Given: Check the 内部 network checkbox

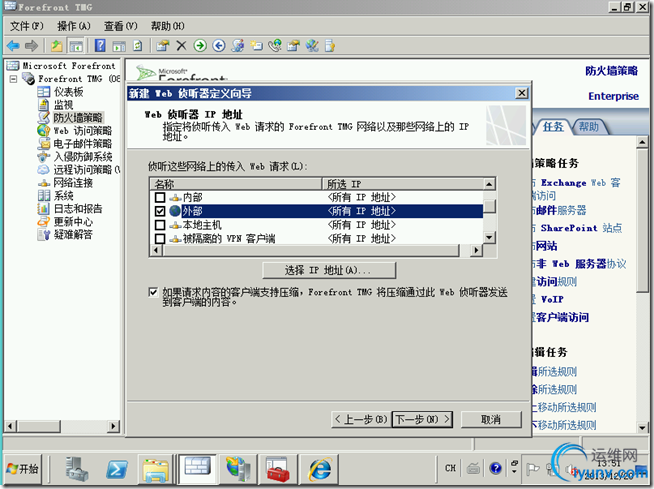Looking at the screenshot, I should point(160,197).
